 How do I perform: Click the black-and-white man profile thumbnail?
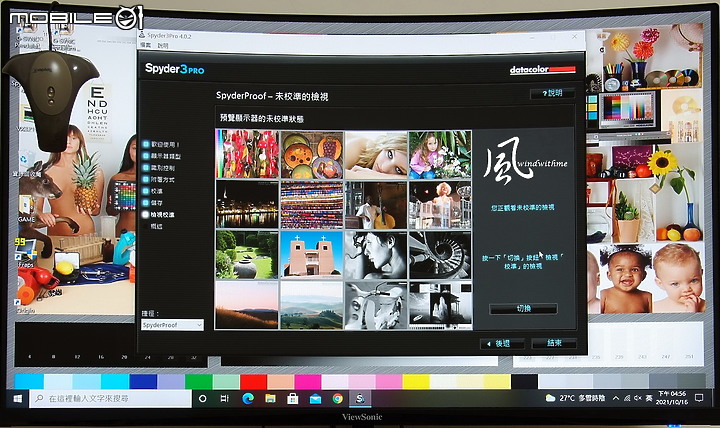(x=376, y=255)
